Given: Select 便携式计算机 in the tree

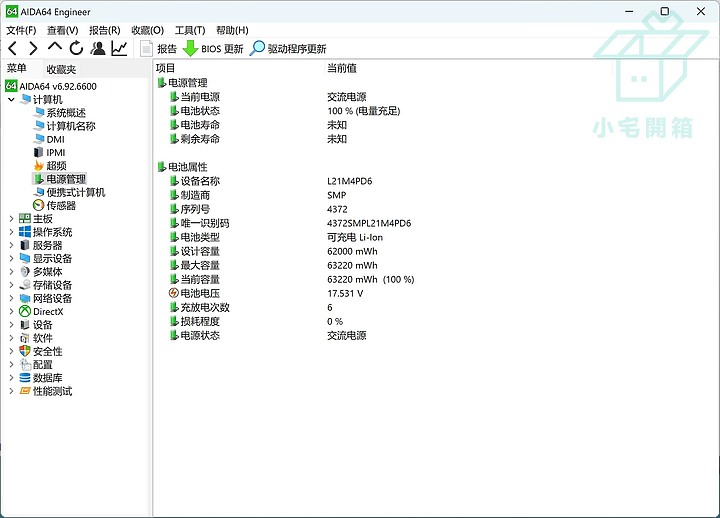Looking at the screenshot, I should [69, 192].
